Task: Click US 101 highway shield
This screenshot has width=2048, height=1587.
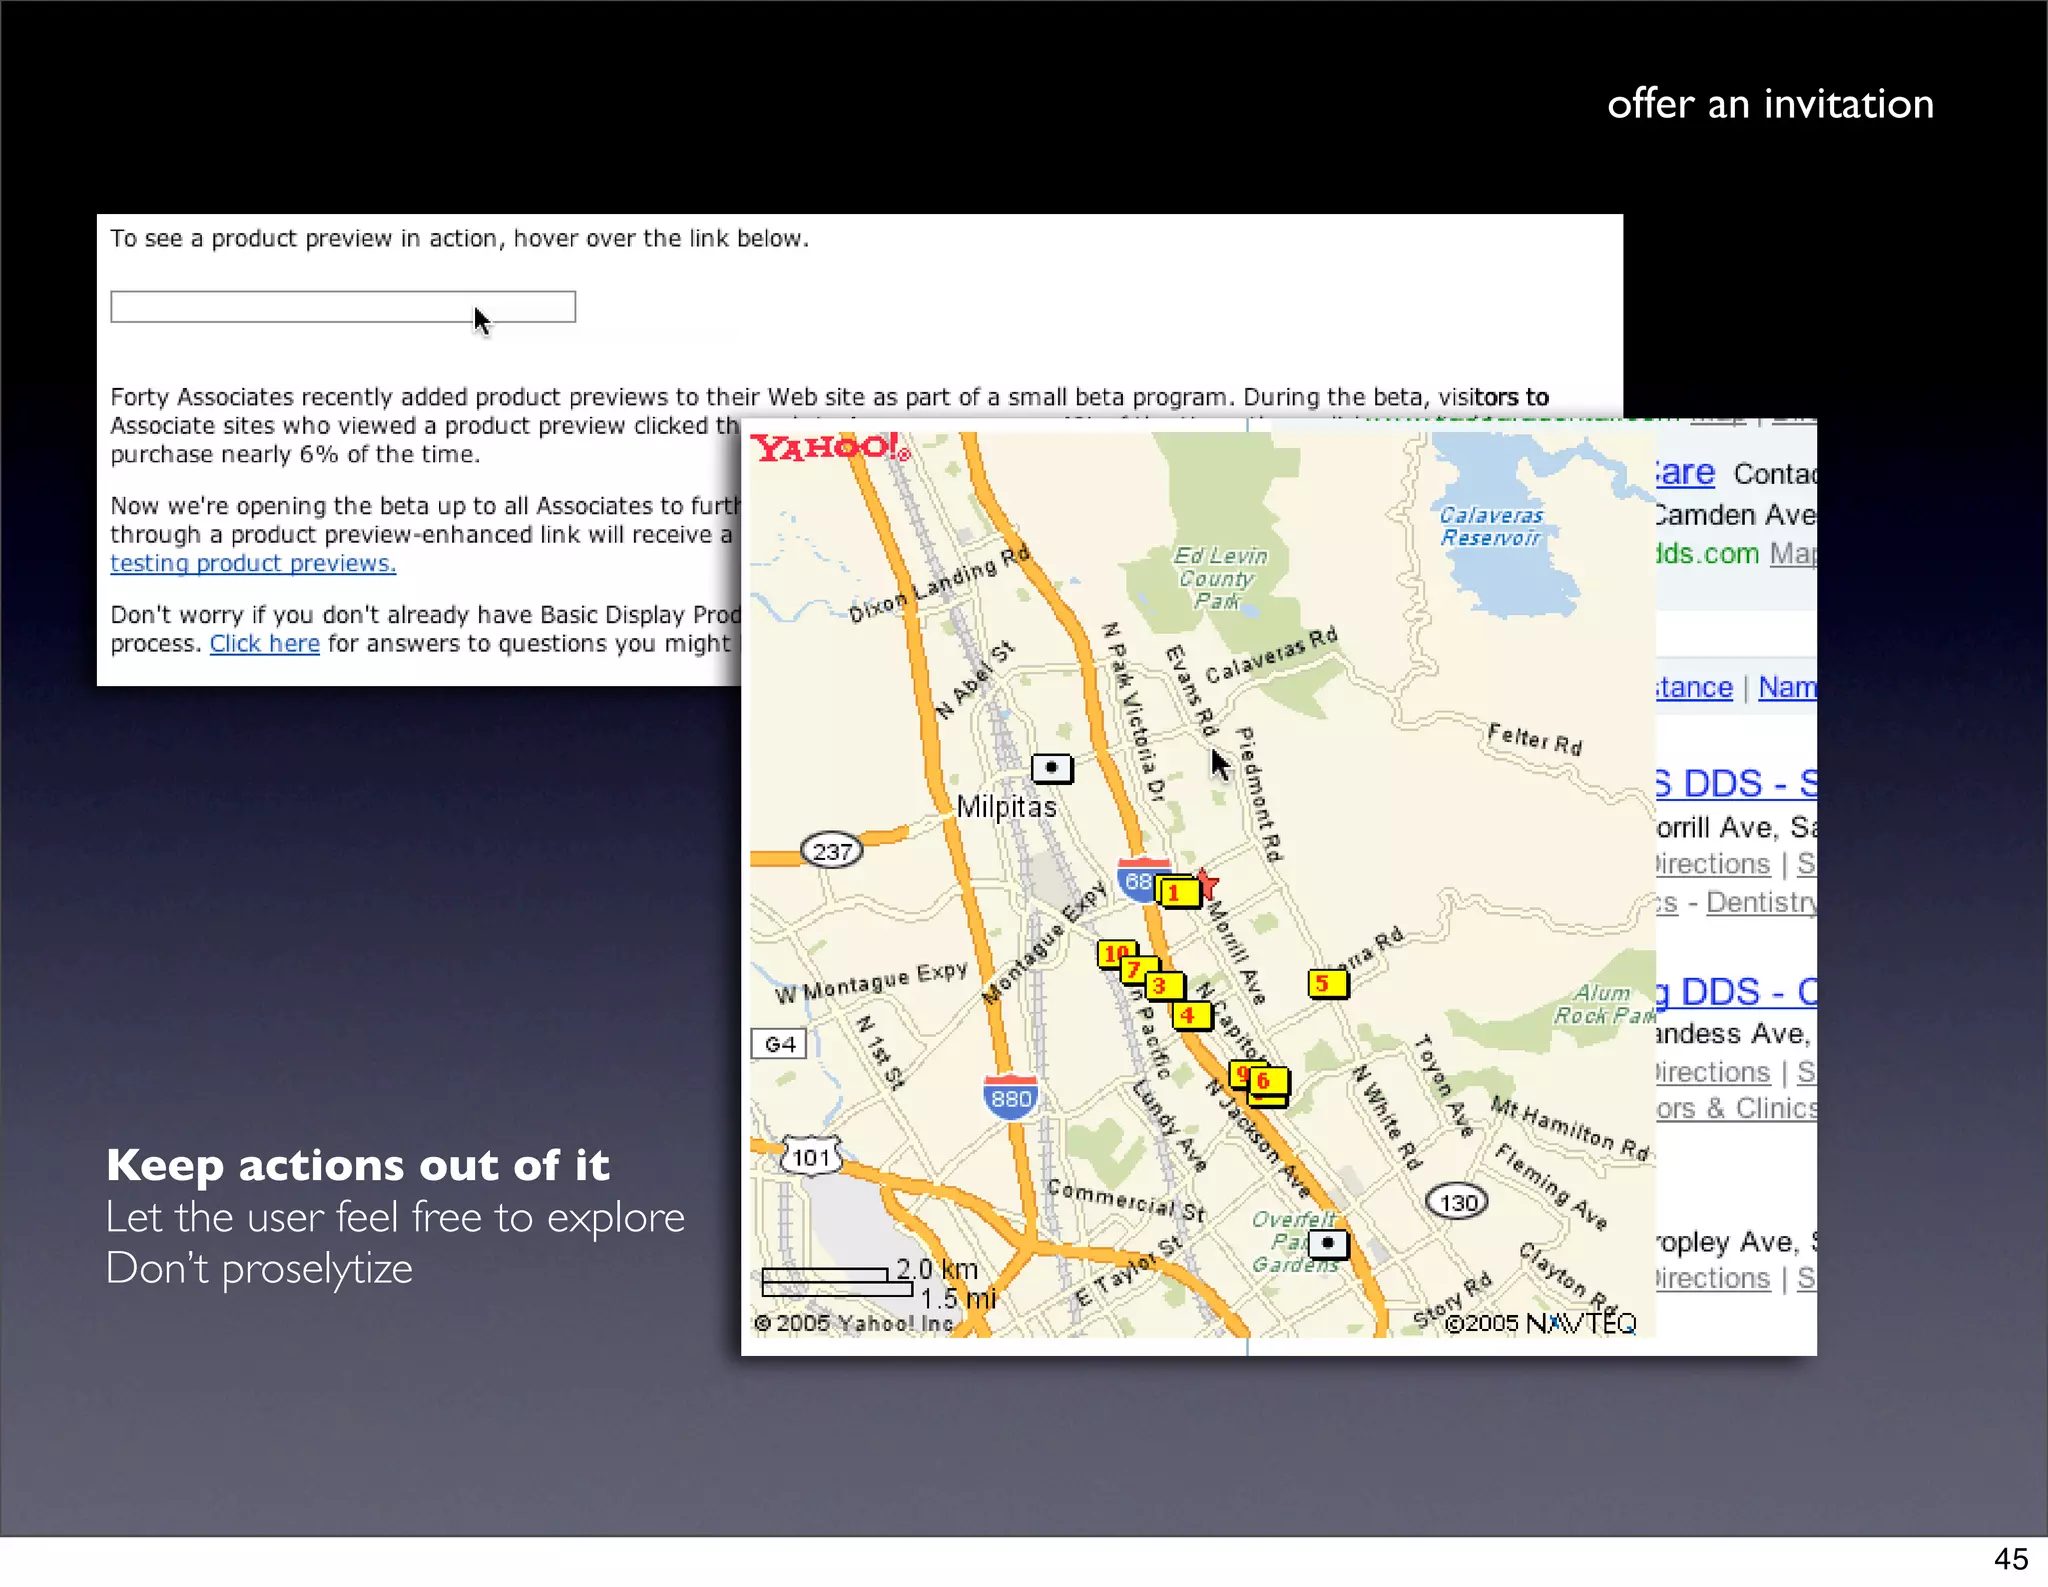Action: (811, 1157)
